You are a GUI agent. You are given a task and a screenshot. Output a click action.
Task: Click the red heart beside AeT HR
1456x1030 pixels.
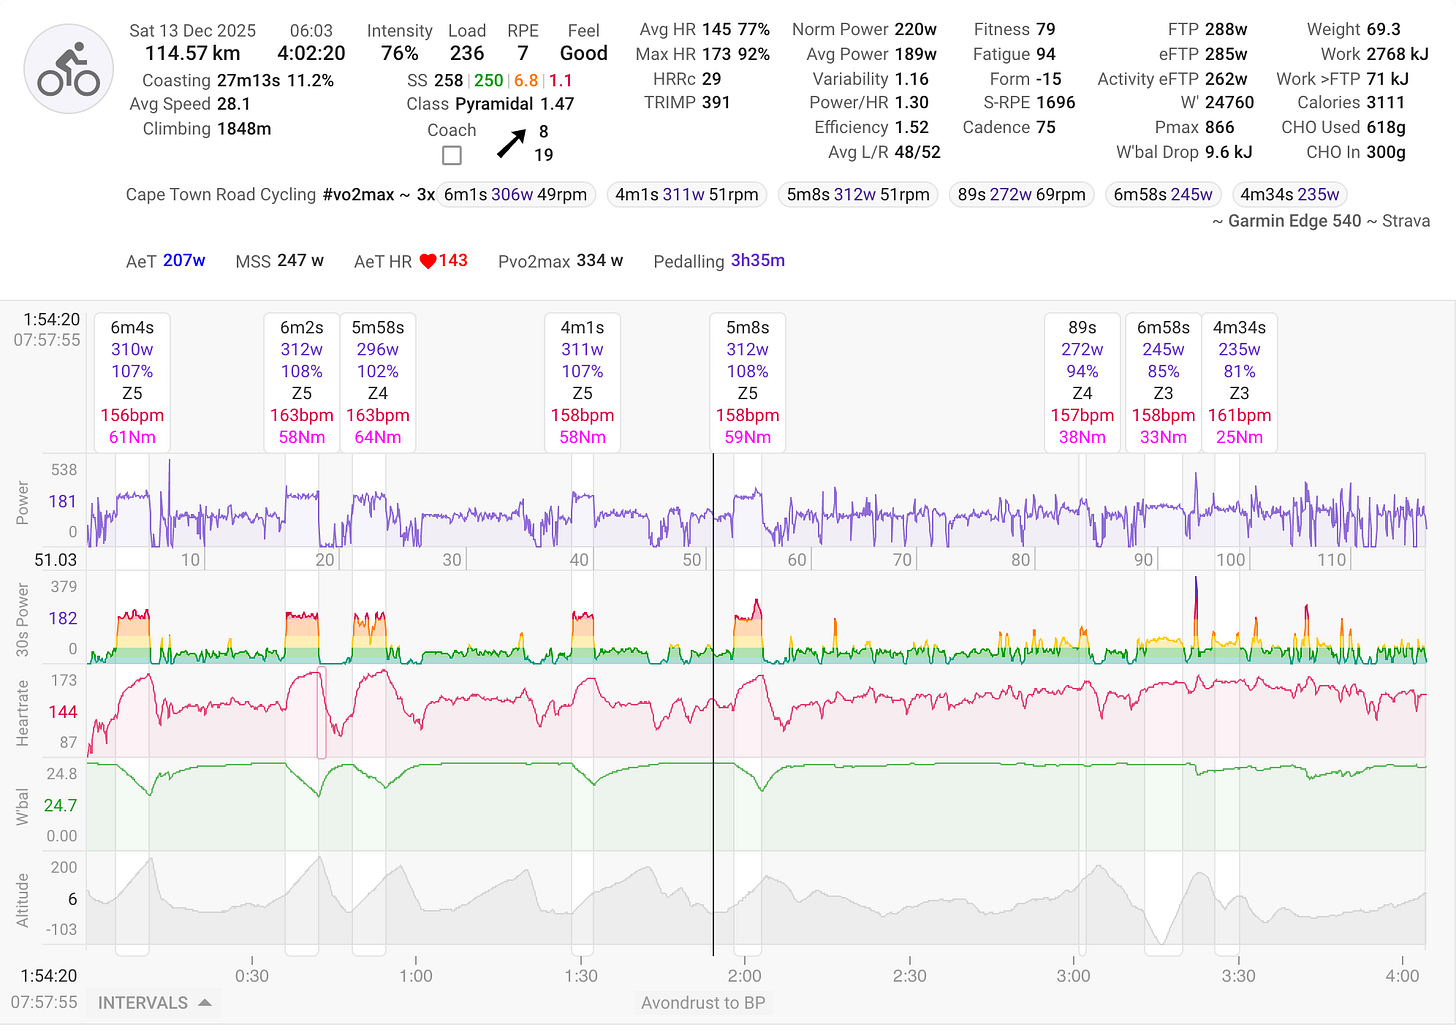(429, 260)
